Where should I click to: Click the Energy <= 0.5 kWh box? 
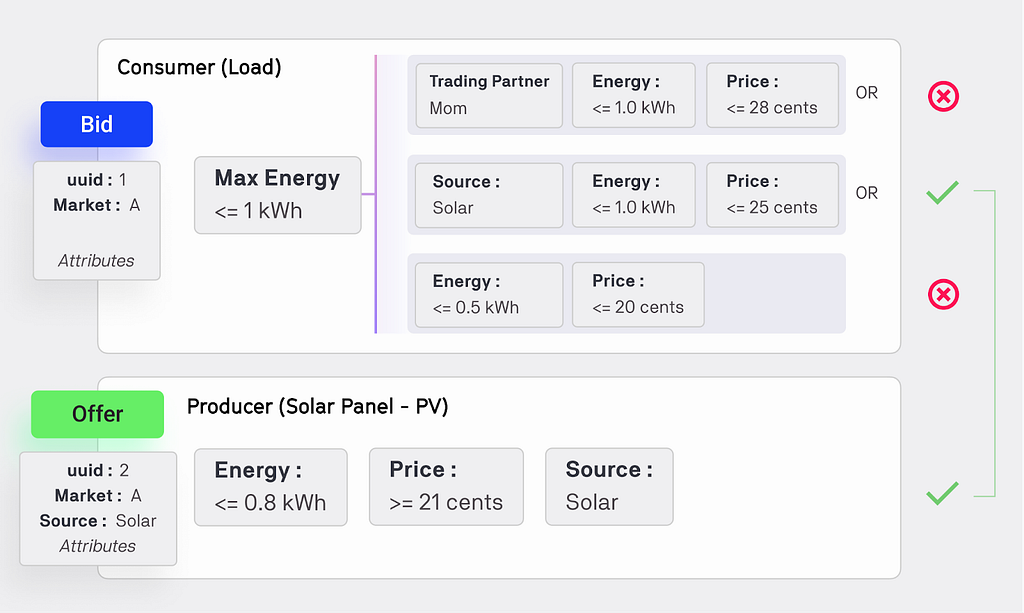click(489, 295)
